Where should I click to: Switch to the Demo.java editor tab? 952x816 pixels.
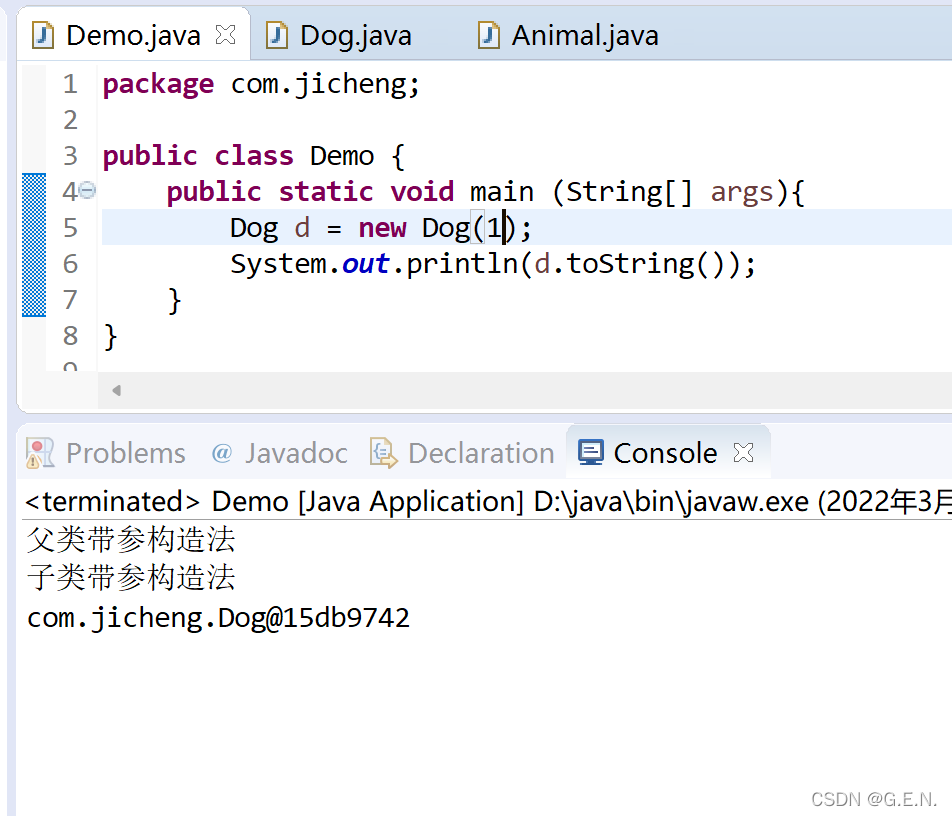(133, 35)
